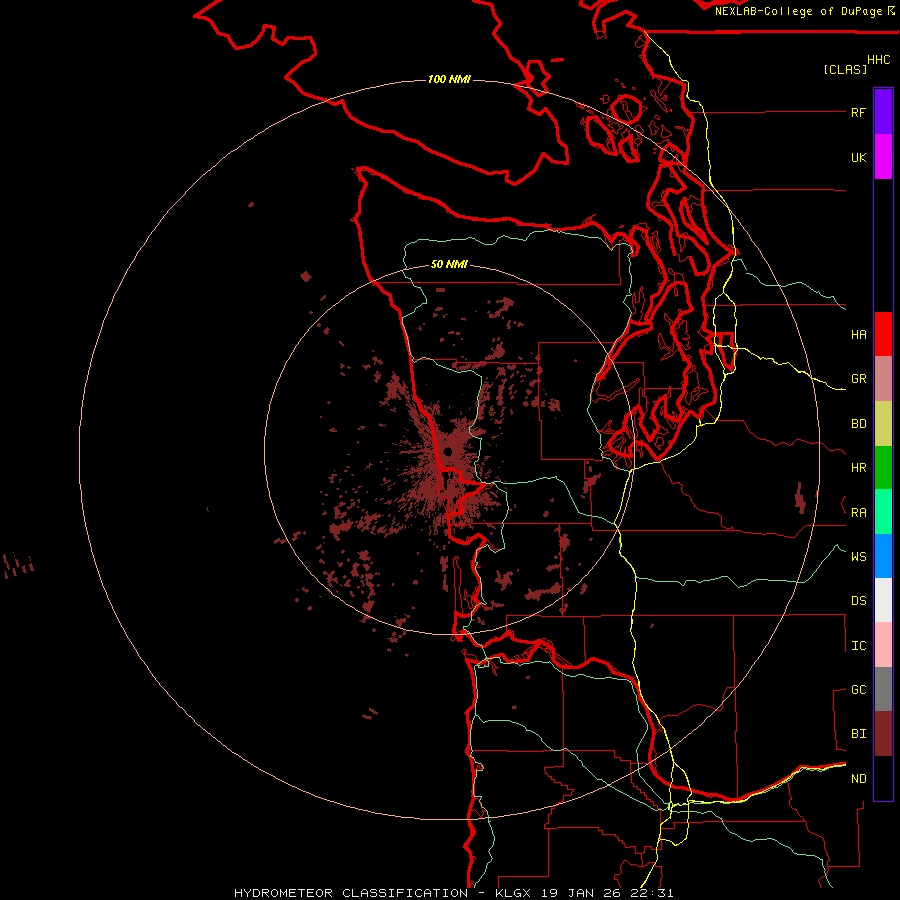Click the DS legend label
900x900 pixels.
858,601
